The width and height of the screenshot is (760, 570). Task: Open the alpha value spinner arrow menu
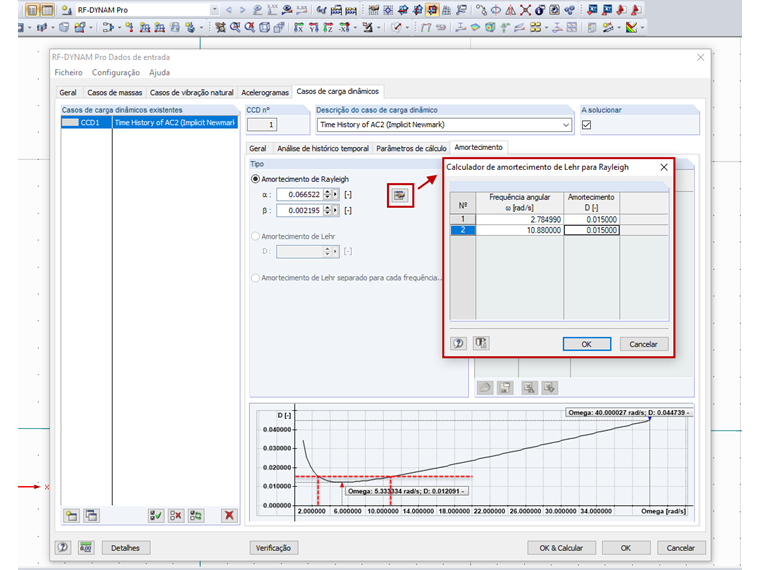335,194
